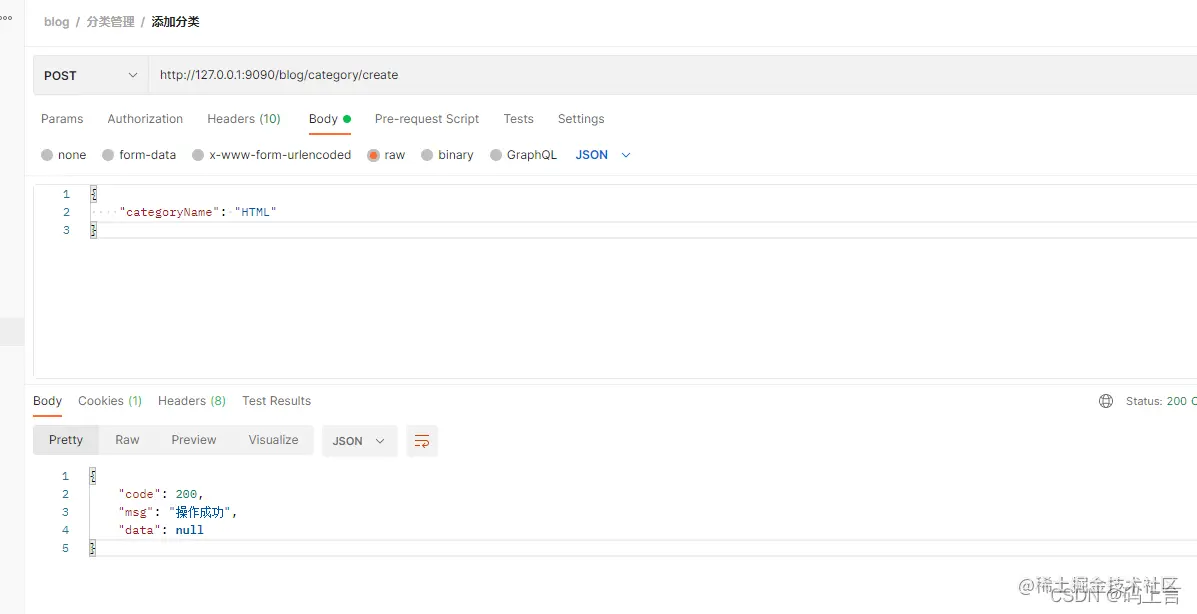Open the response Headers (8) tab

192,401
